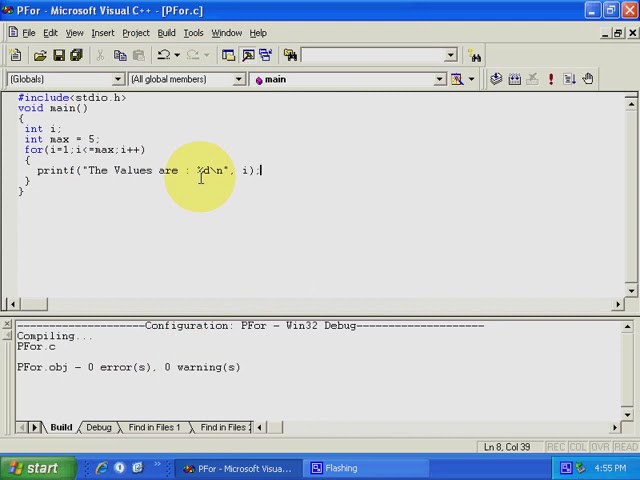Viewport: 640px width, 480px height.
Task: Click the Save All toolbar icon
Action: pyautogui.click(x=76, y=55)
